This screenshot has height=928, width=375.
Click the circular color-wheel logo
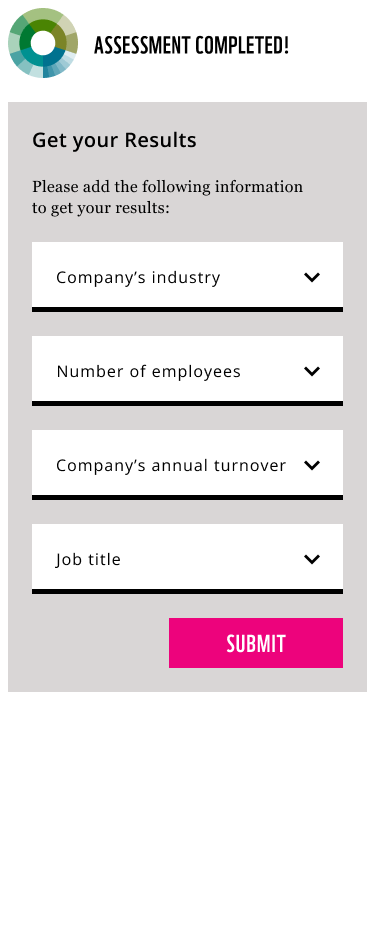[43, 43]
